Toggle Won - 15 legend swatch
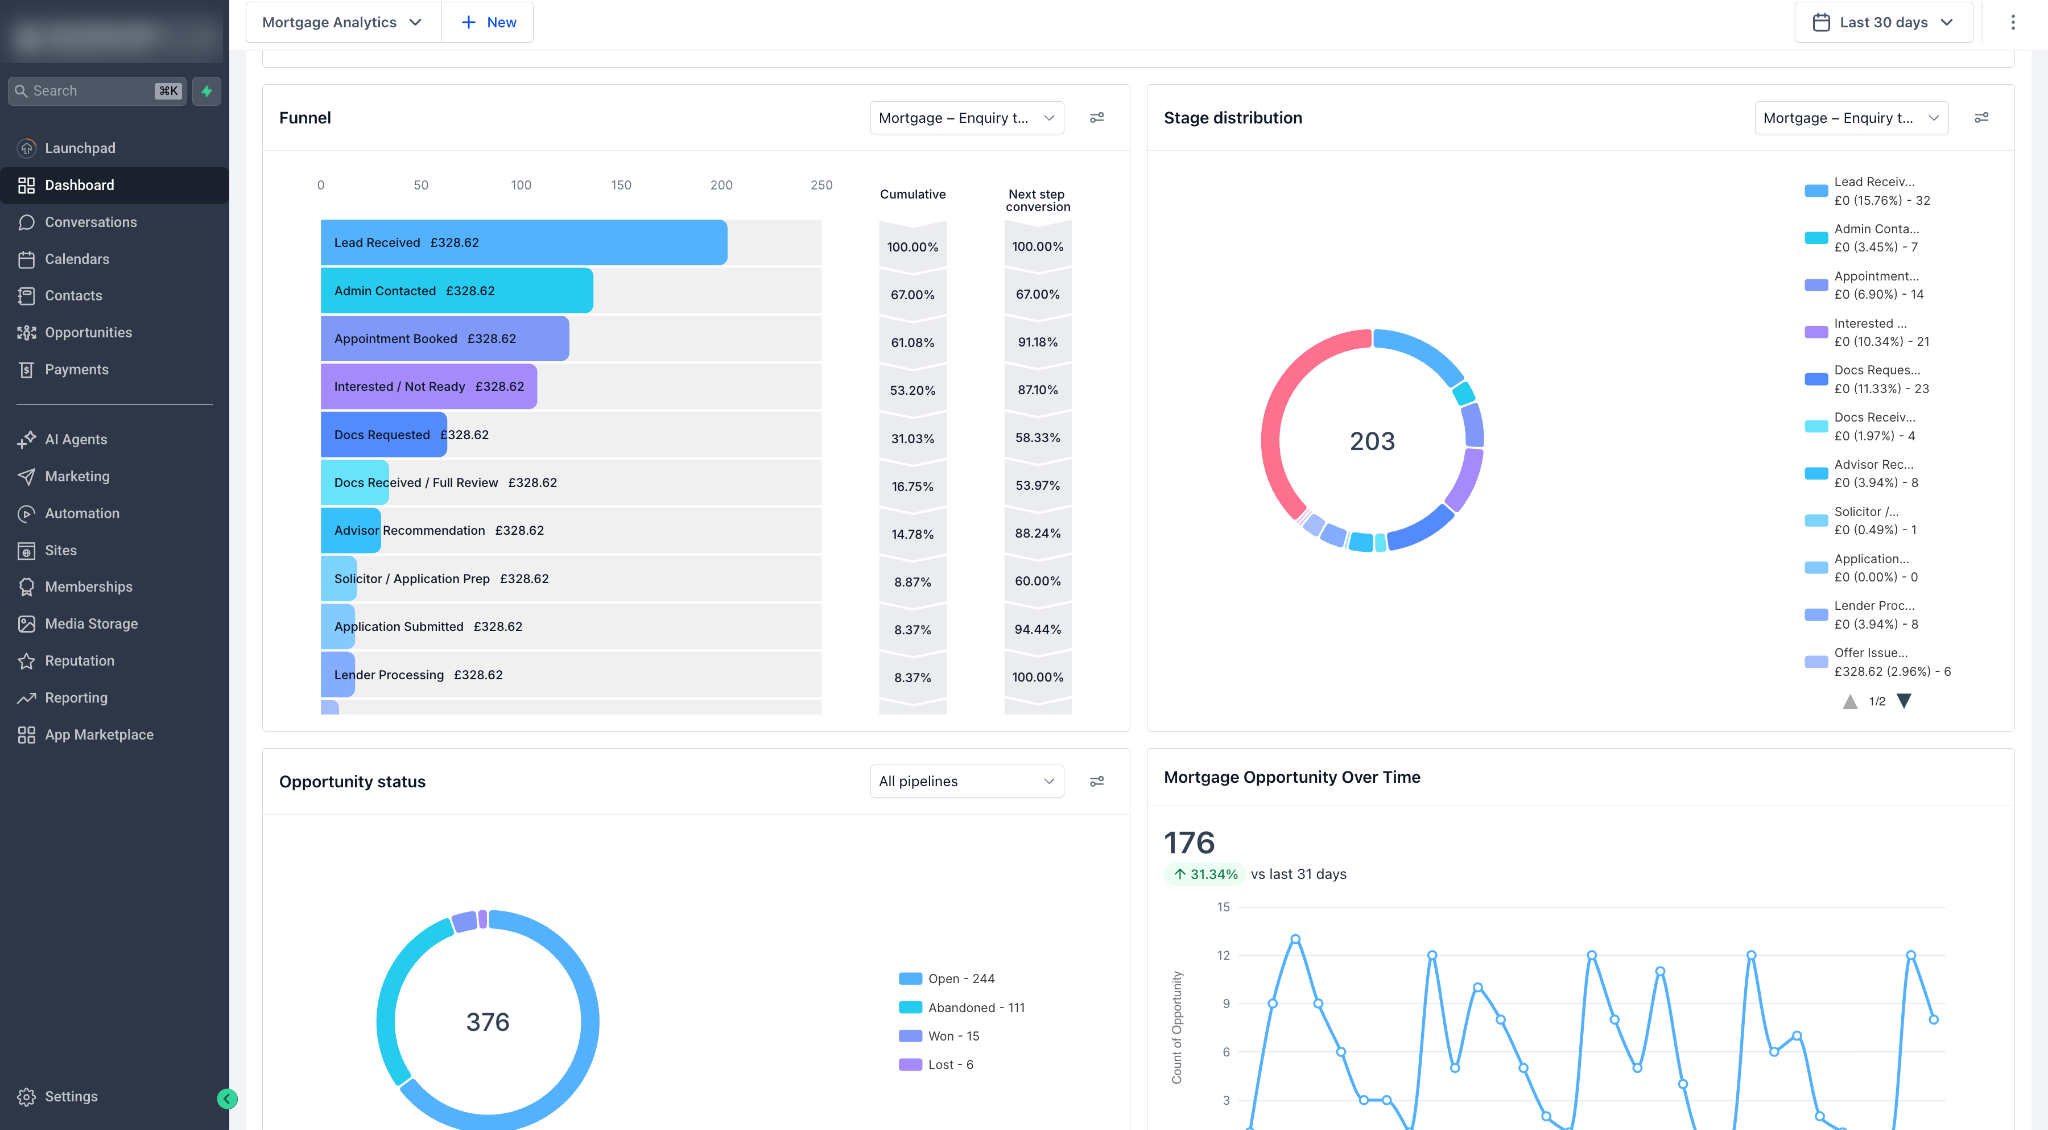Viewport: 2048px width, 1130px height. (910, 1036)
